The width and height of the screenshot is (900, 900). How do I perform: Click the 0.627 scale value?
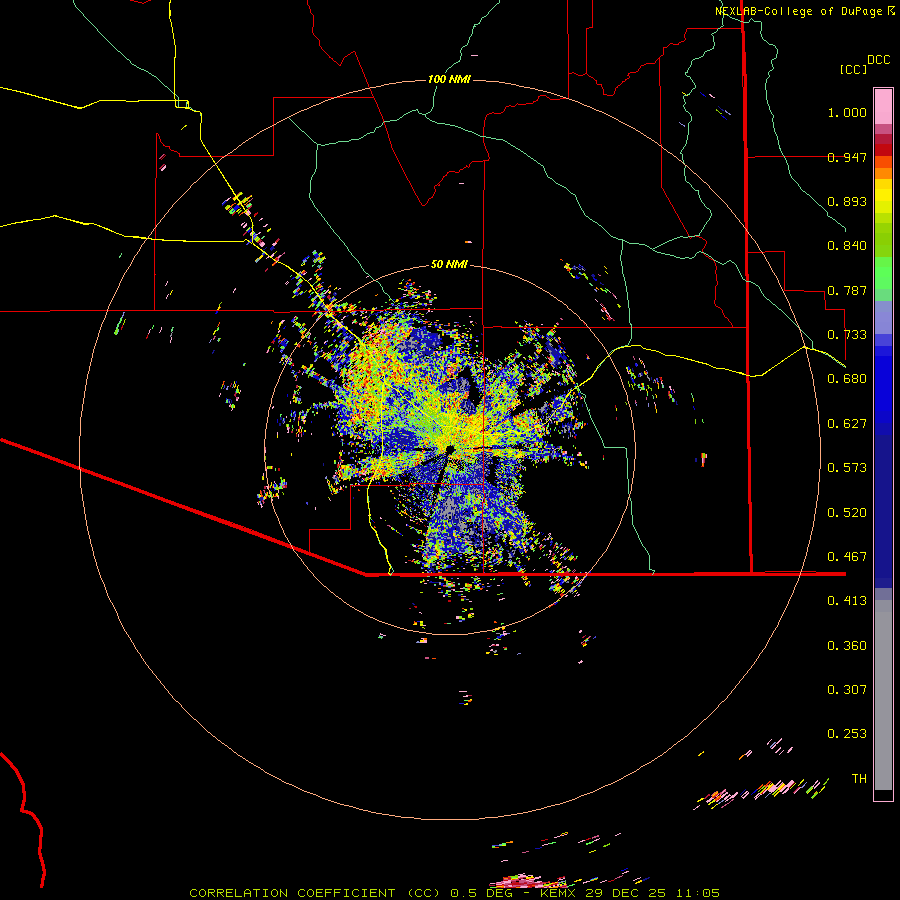[847, 424]
